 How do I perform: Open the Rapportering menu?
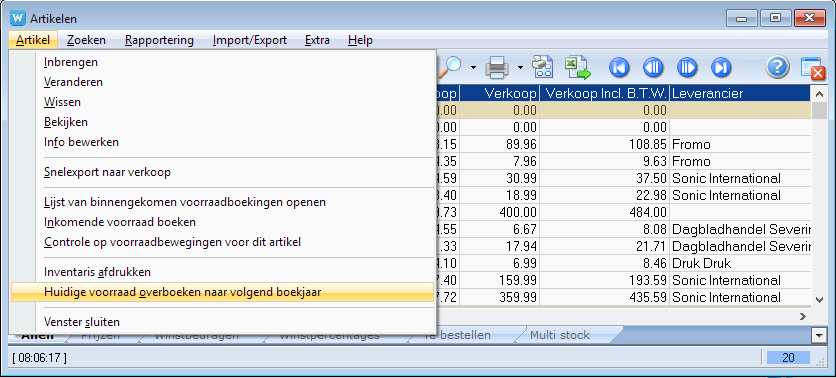point(159,40)
